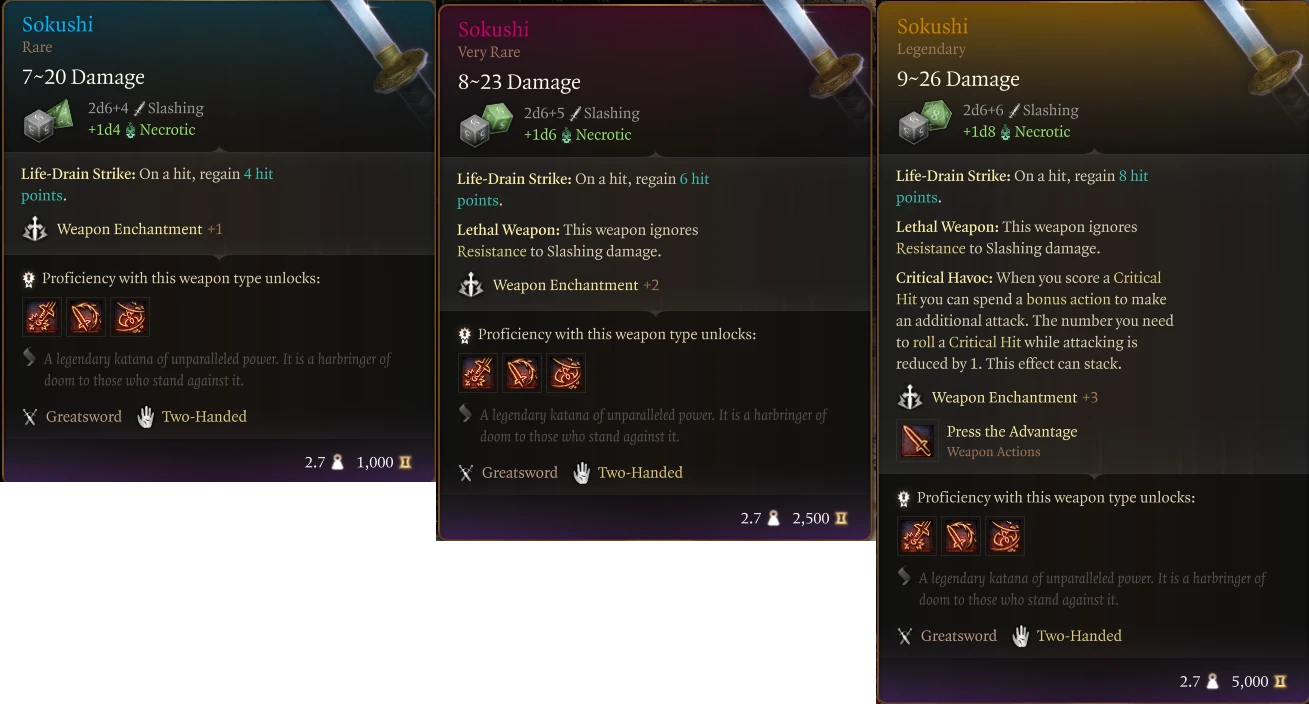Screen dimensions: 1309x704
Task: Open the 'Resistance' link in Very Rare tooltip
Action: pyautogui.click(x=492, y=252)
